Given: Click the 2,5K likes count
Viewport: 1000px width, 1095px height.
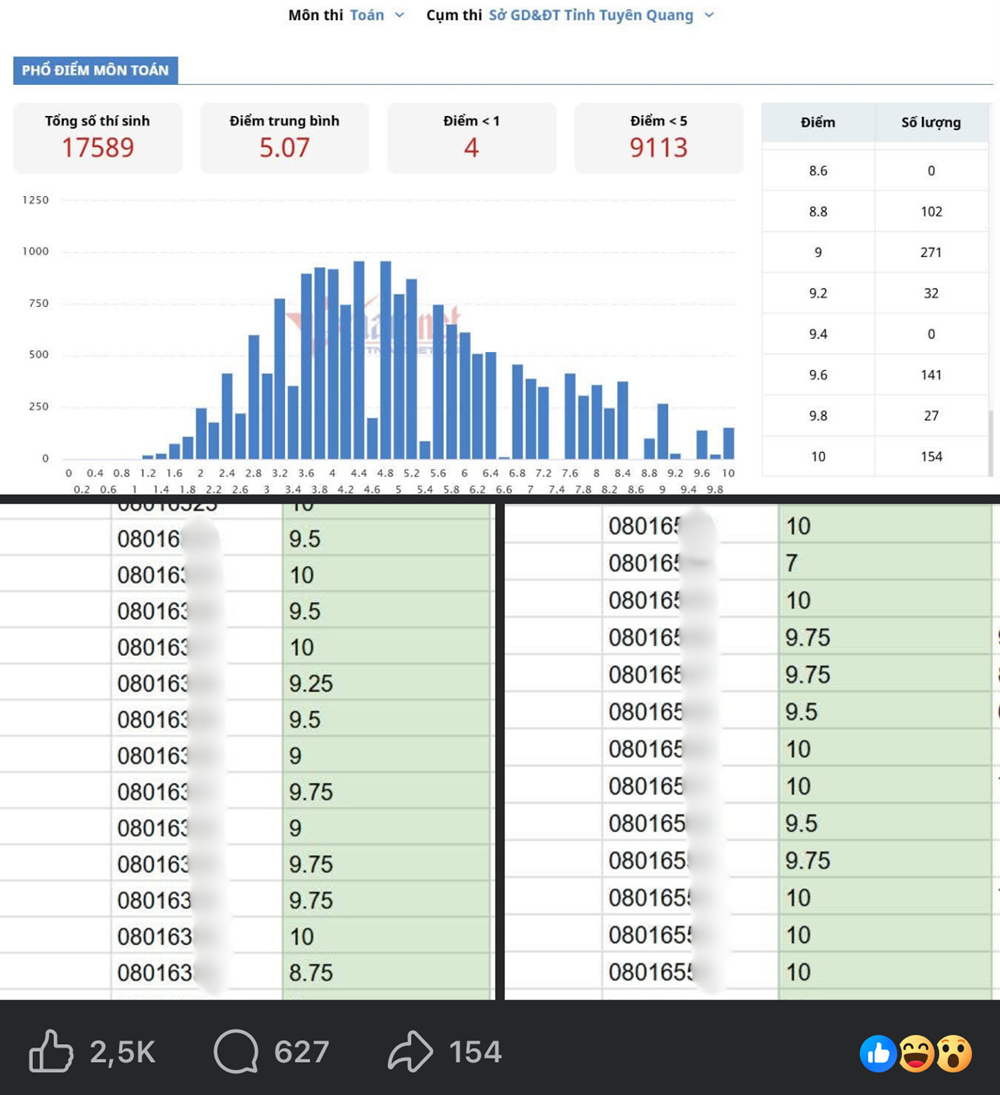Looking at the screenshot, I should (x=122, y=1052).
